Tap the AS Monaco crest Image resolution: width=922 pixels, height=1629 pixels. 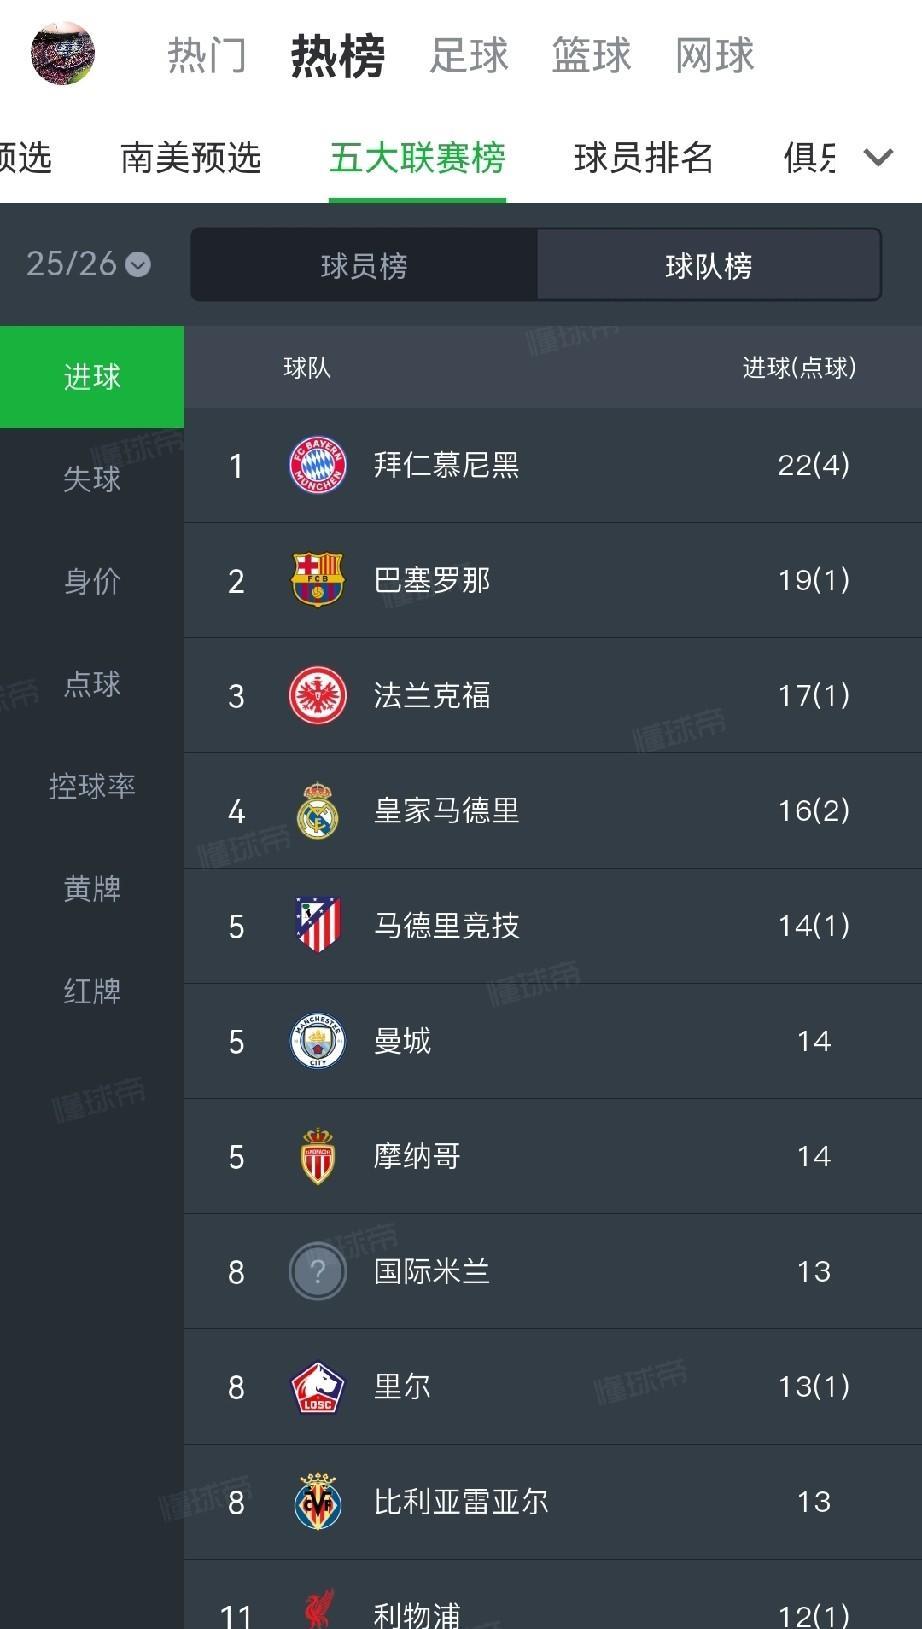tap(317, 1156)
